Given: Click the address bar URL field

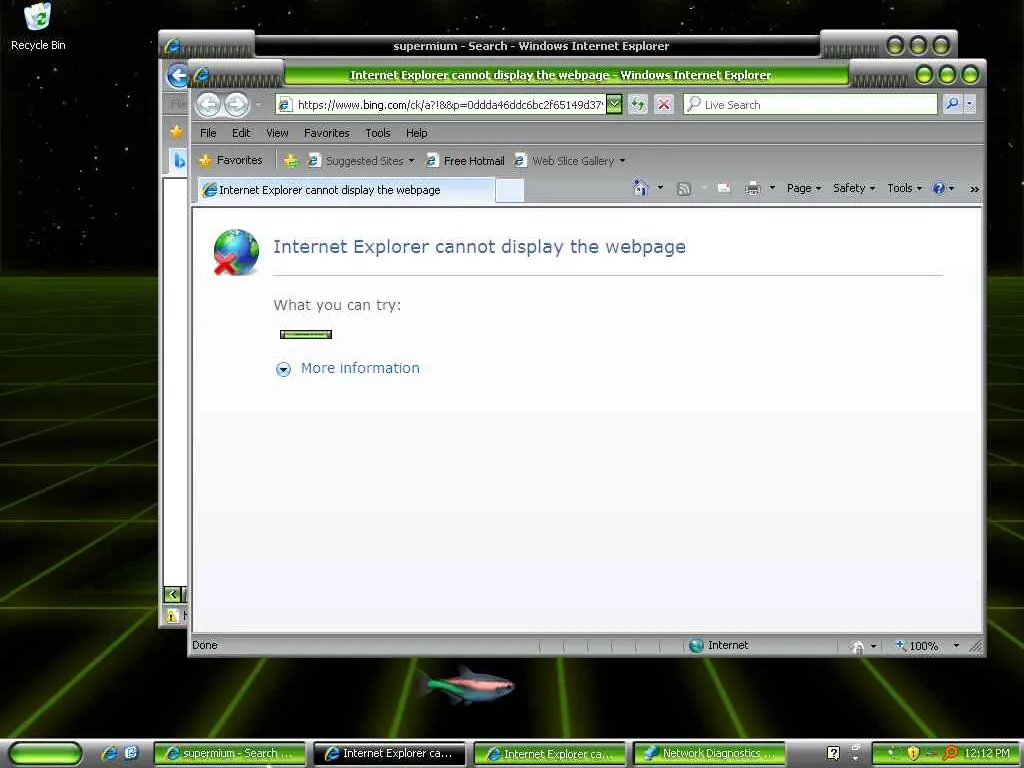Looking at the screenshot, I should point(450,104).
